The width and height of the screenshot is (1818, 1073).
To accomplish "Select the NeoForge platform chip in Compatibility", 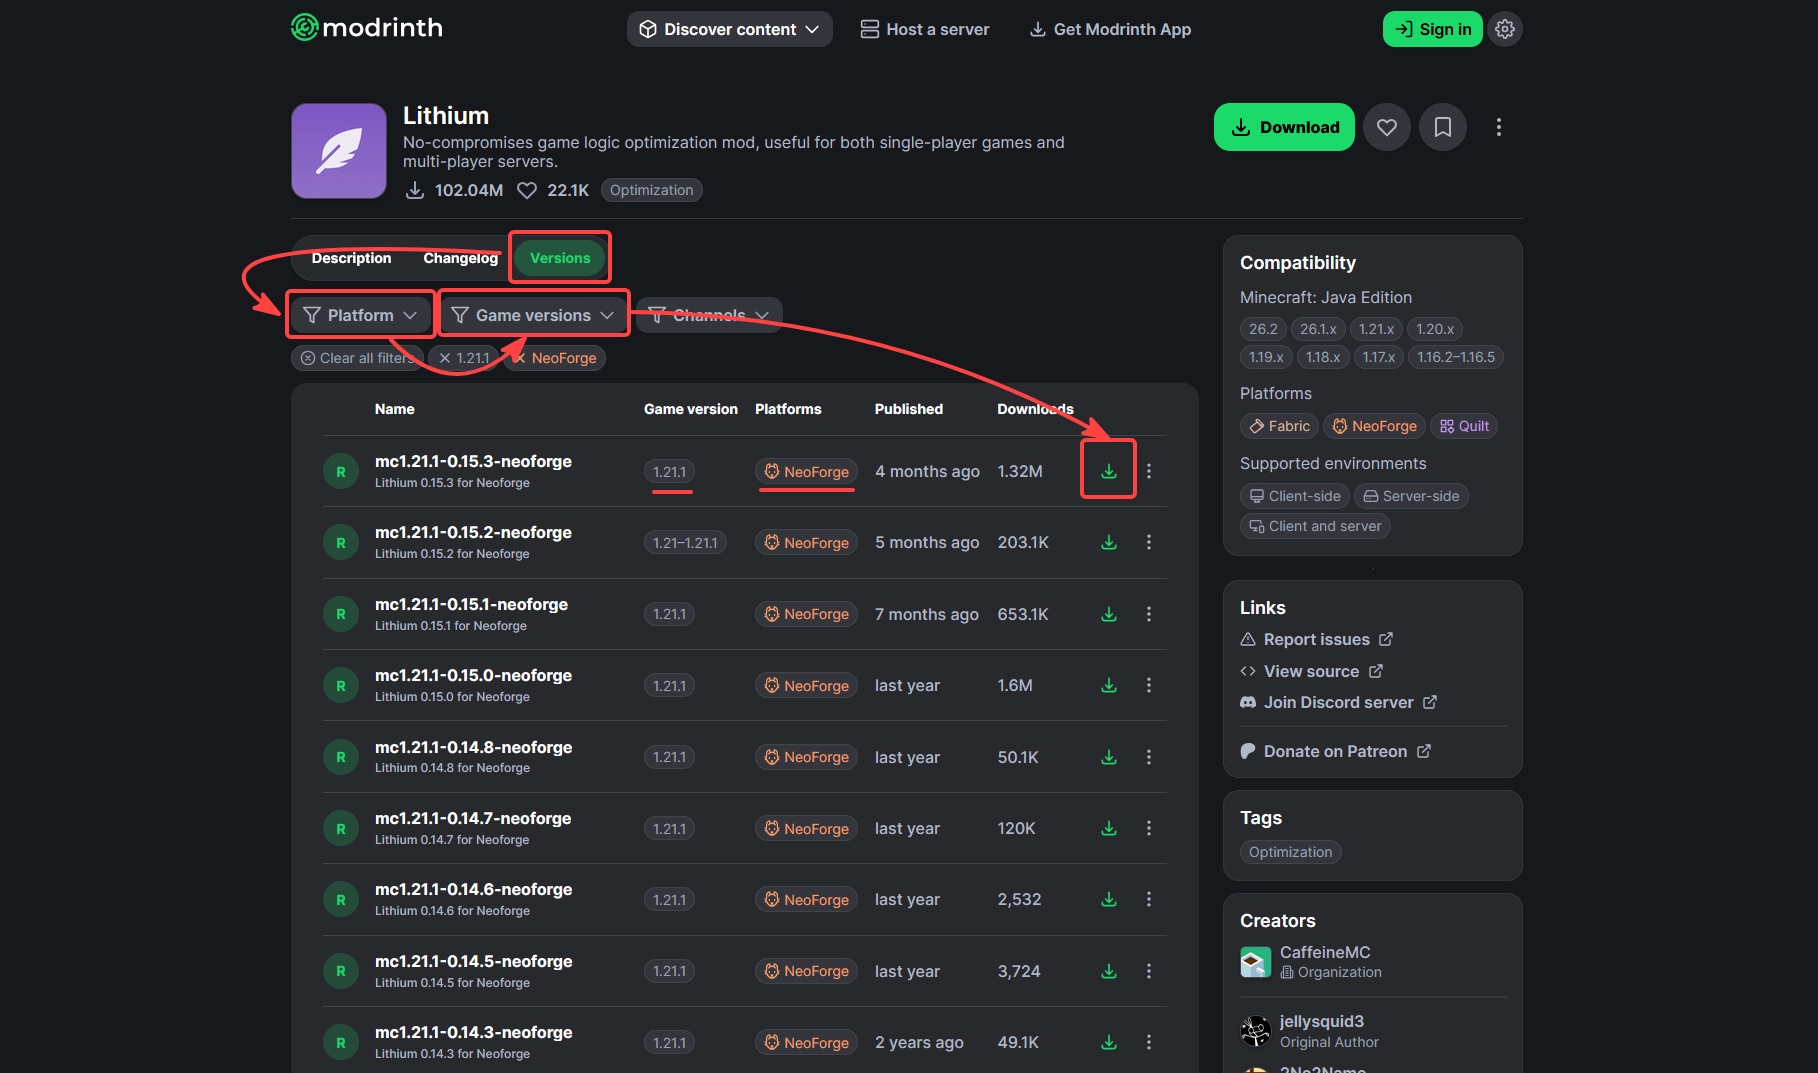I will point(1374,426).
